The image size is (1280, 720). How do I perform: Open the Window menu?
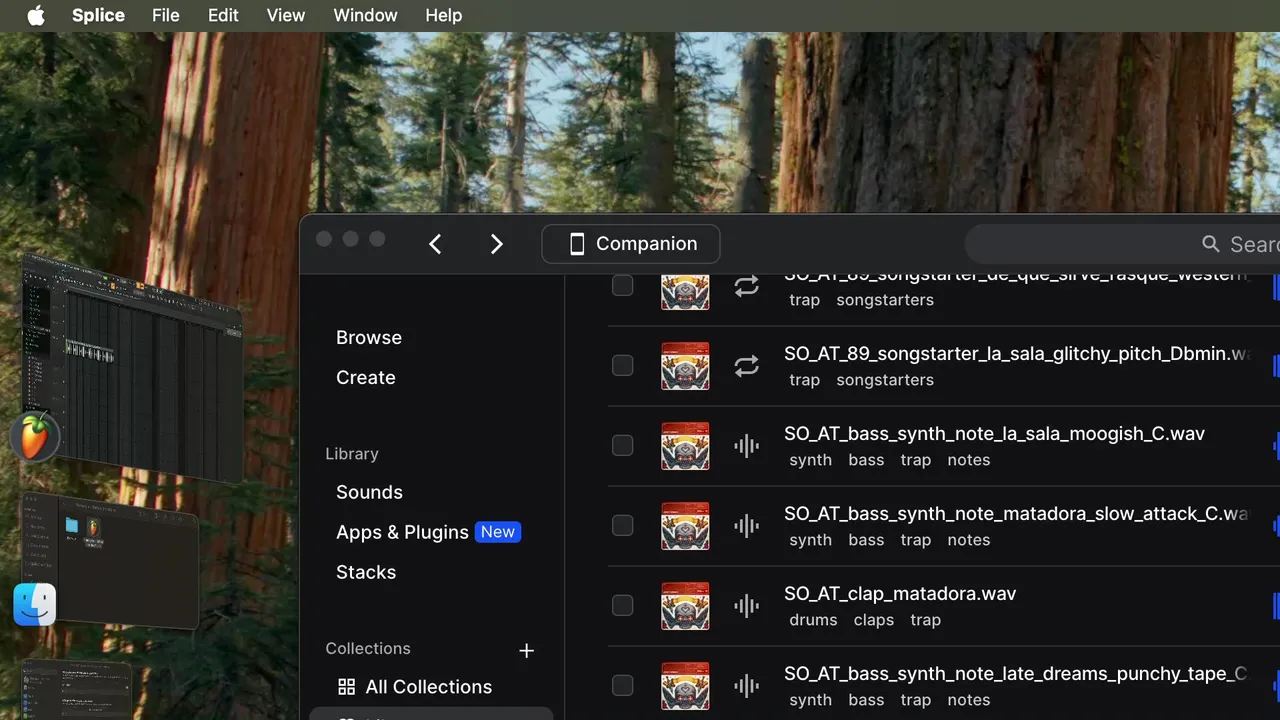[365, 15]
